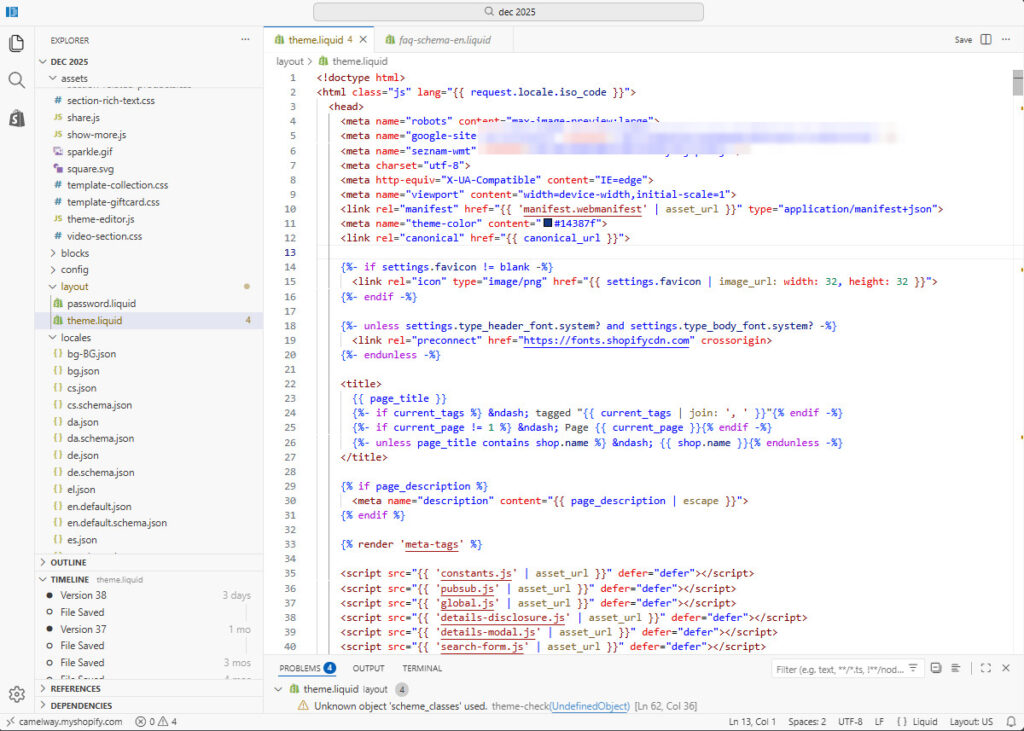The image size is (1024, 731).
Task: Open editor more actions ellipsis next to Save
Action: point(1006,40)
